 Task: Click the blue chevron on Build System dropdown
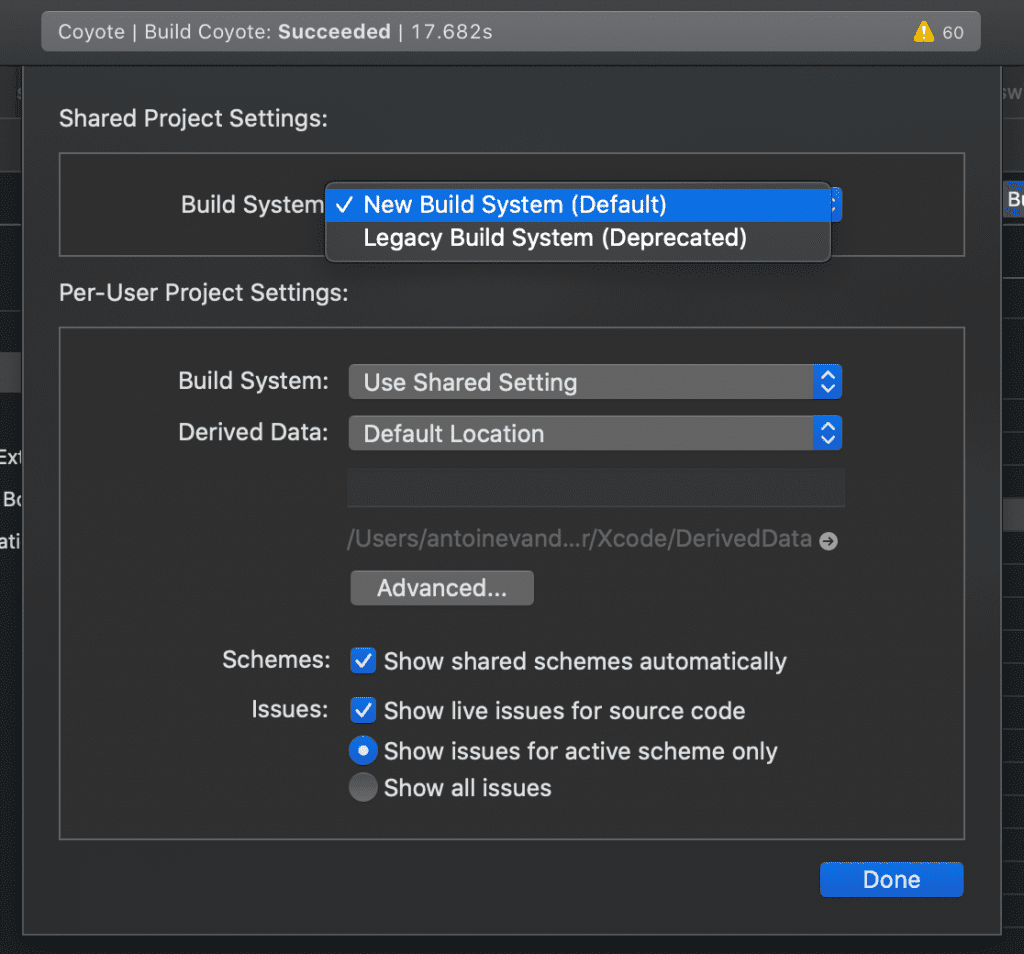pos(828,381)
